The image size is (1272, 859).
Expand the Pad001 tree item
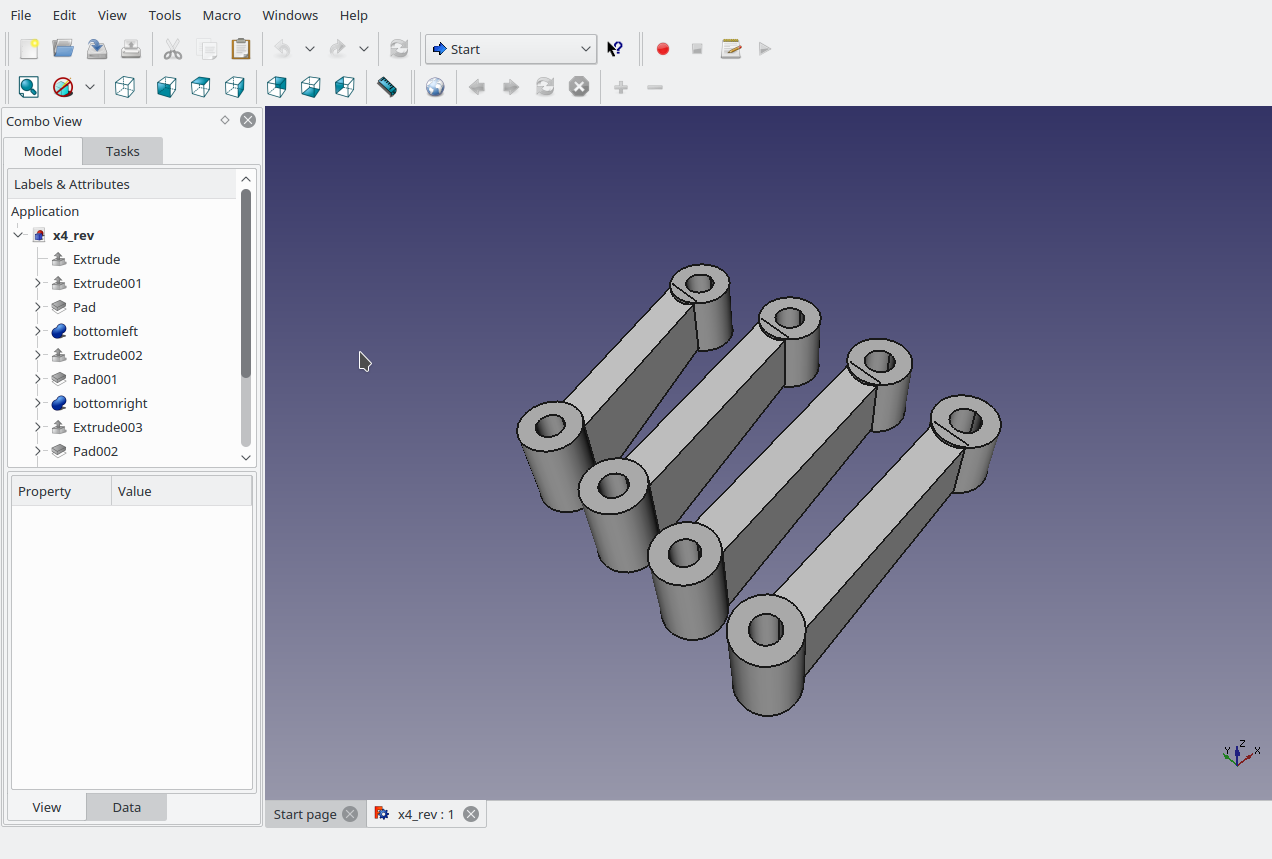tap(38, 379)
